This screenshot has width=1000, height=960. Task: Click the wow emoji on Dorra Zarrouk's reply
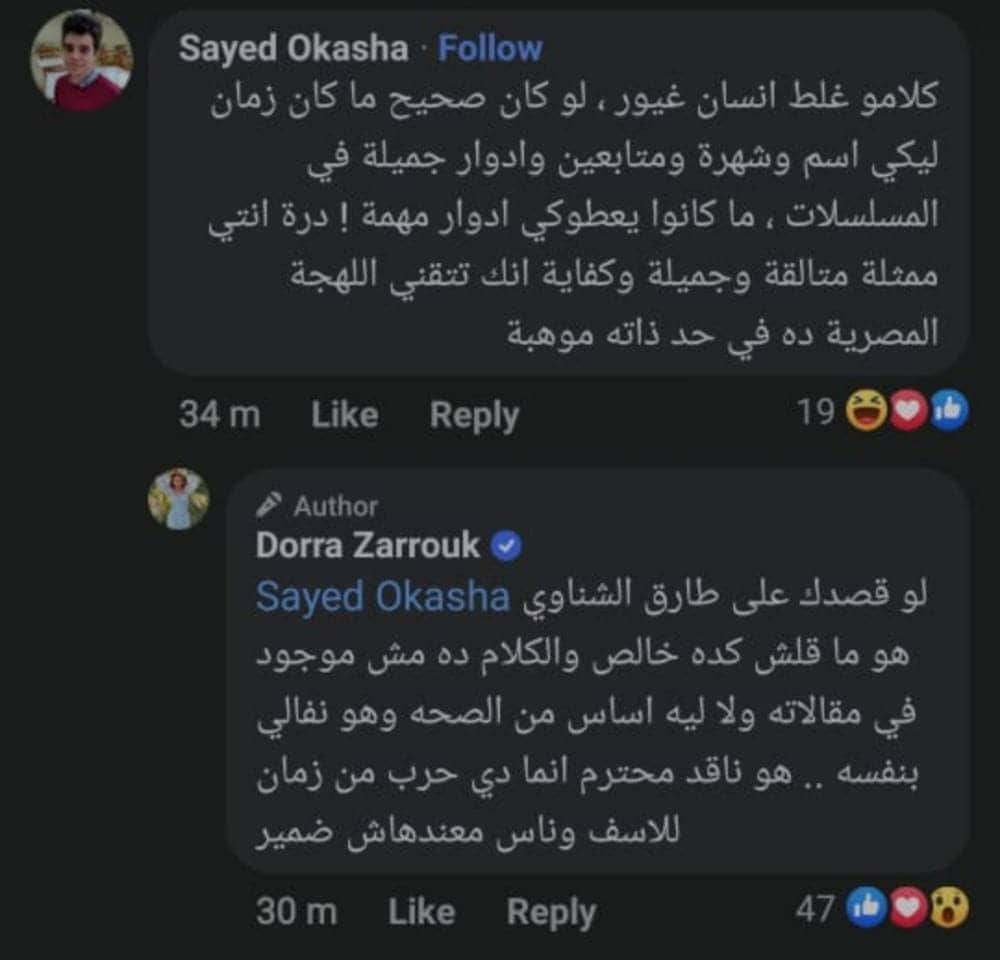947,909
